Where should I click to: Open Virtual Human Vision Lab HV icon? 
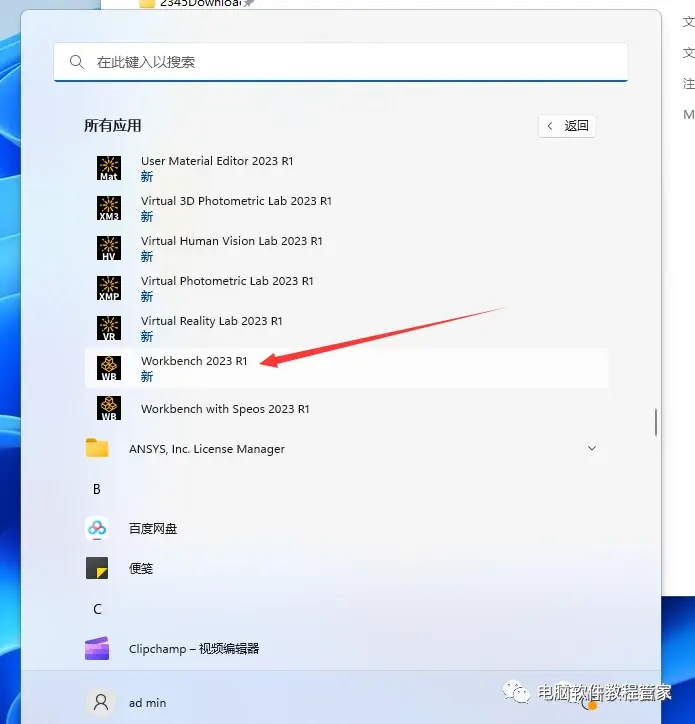click(109, 248)
